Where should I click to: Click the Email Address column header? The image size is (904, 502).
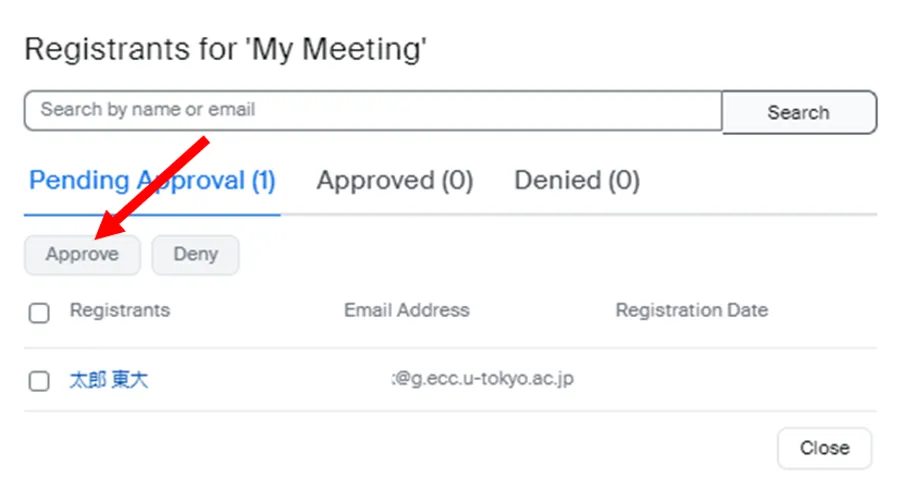tap(406, 310)
